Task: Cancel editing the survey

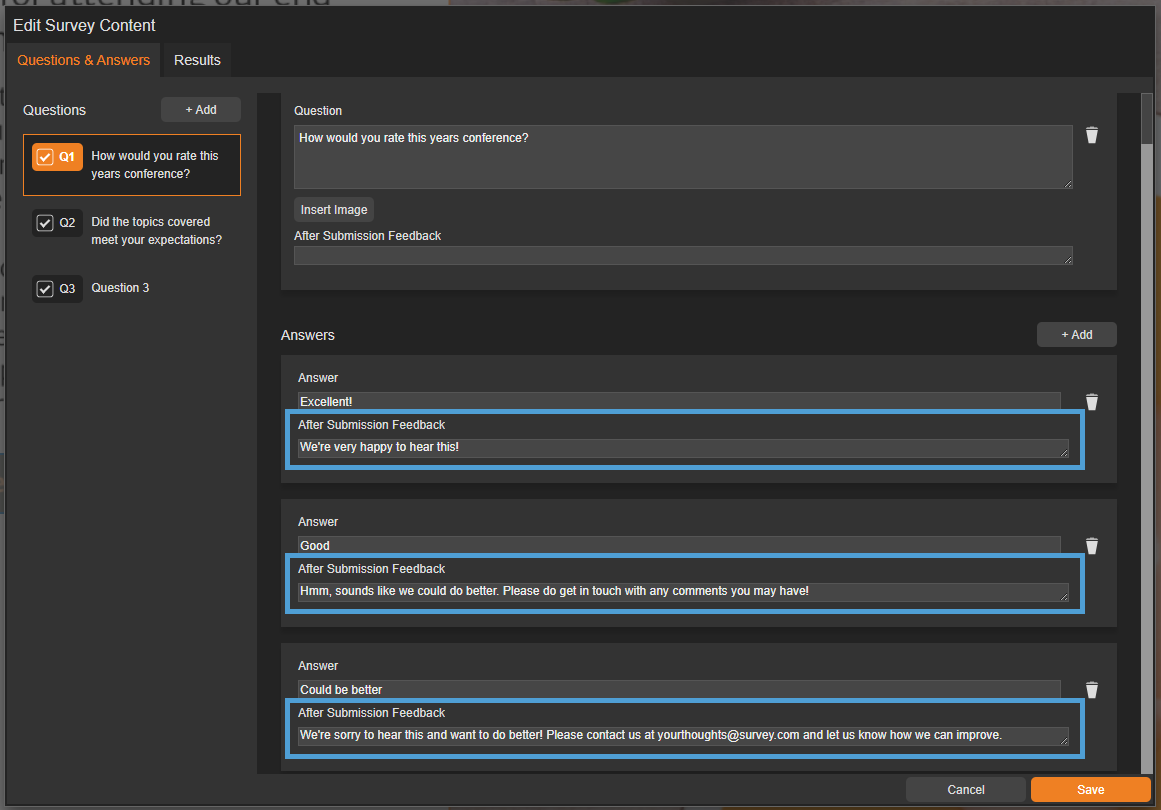Action: (965, 790)
